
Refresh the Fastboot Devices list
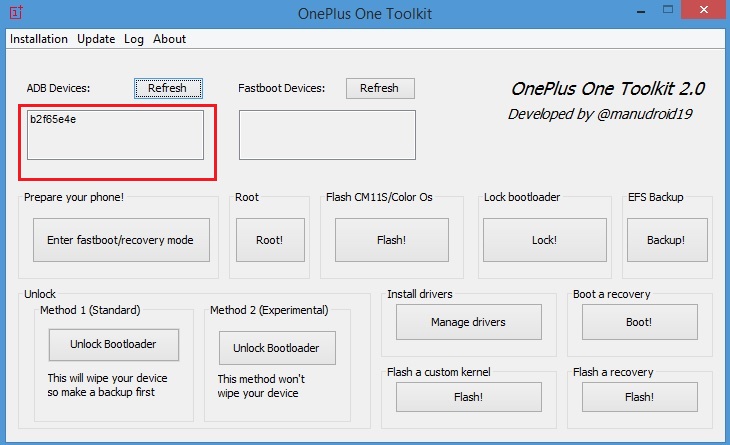[379, 88]
